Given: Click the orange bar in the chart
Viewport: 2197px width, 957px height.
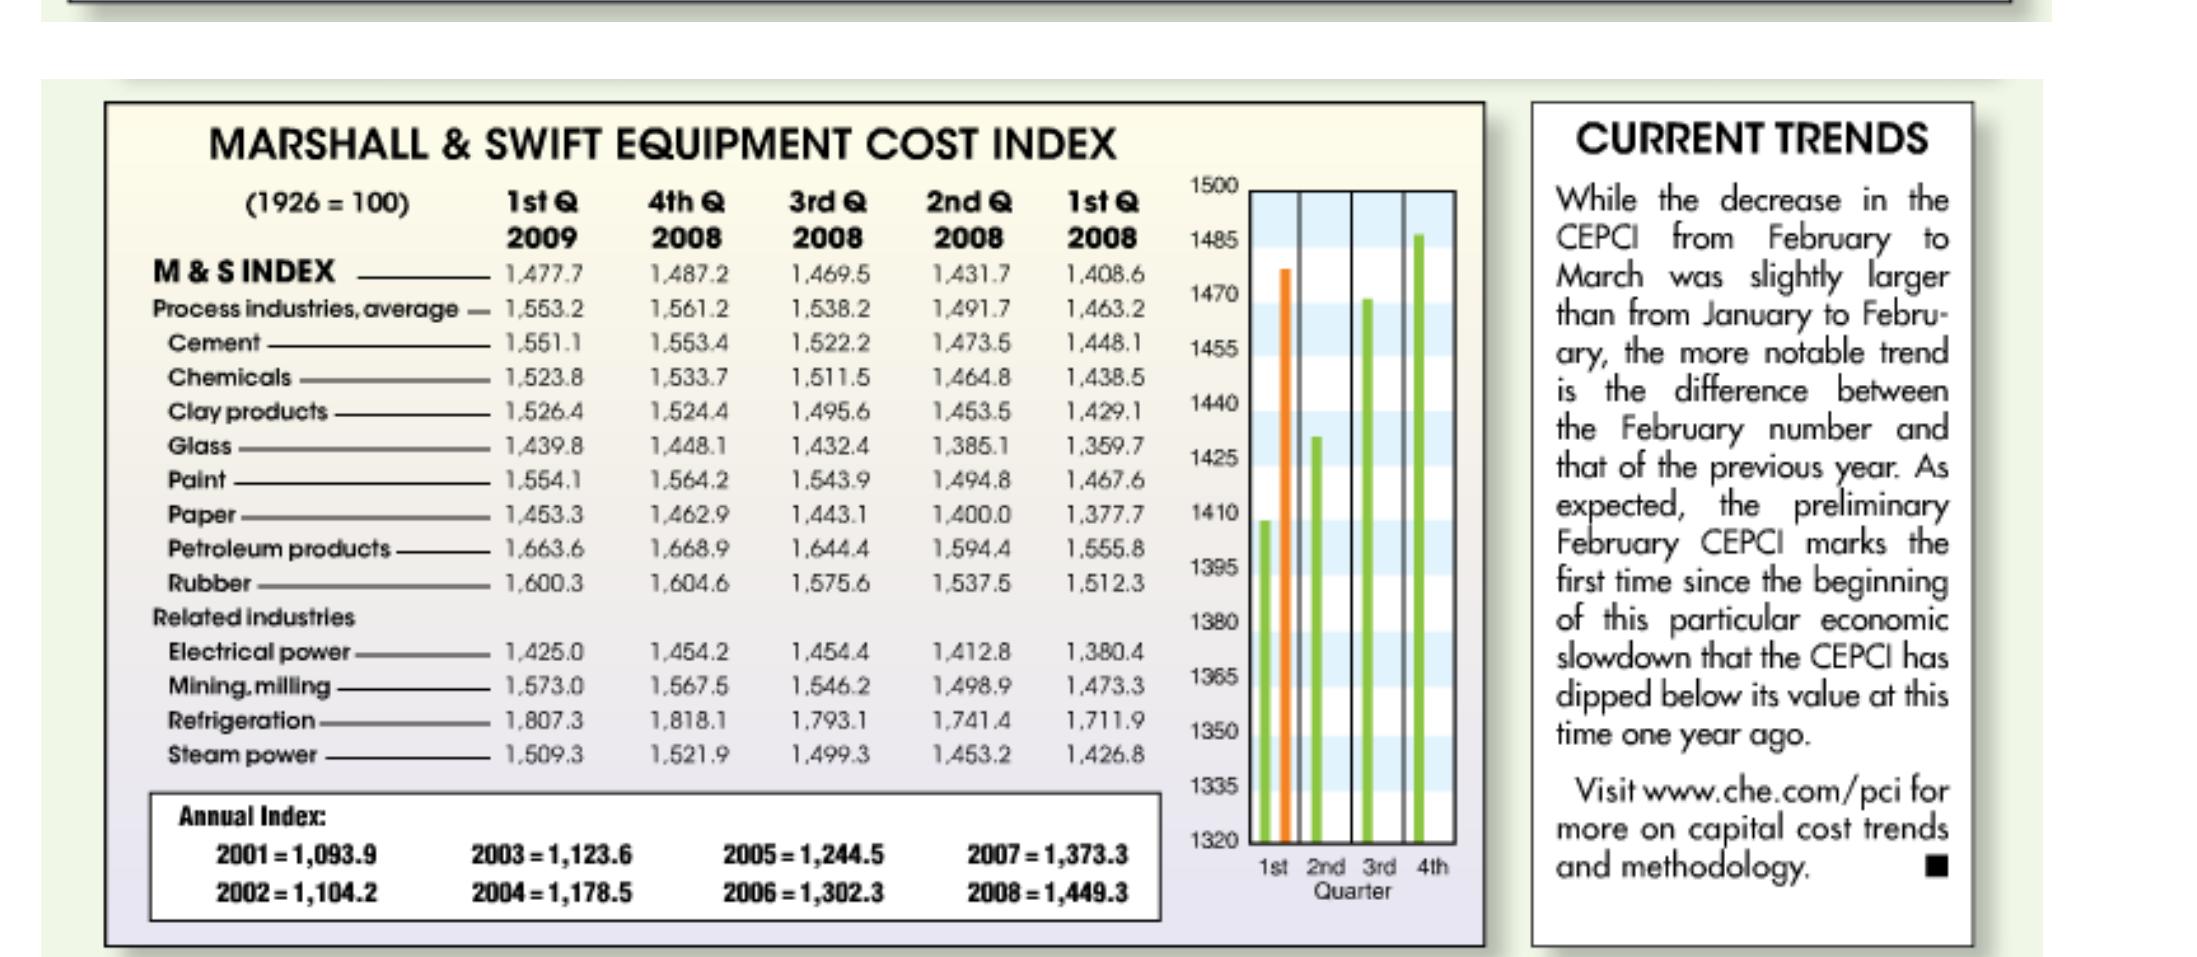Looking at the screenshot, I should tap(1286, 556).
